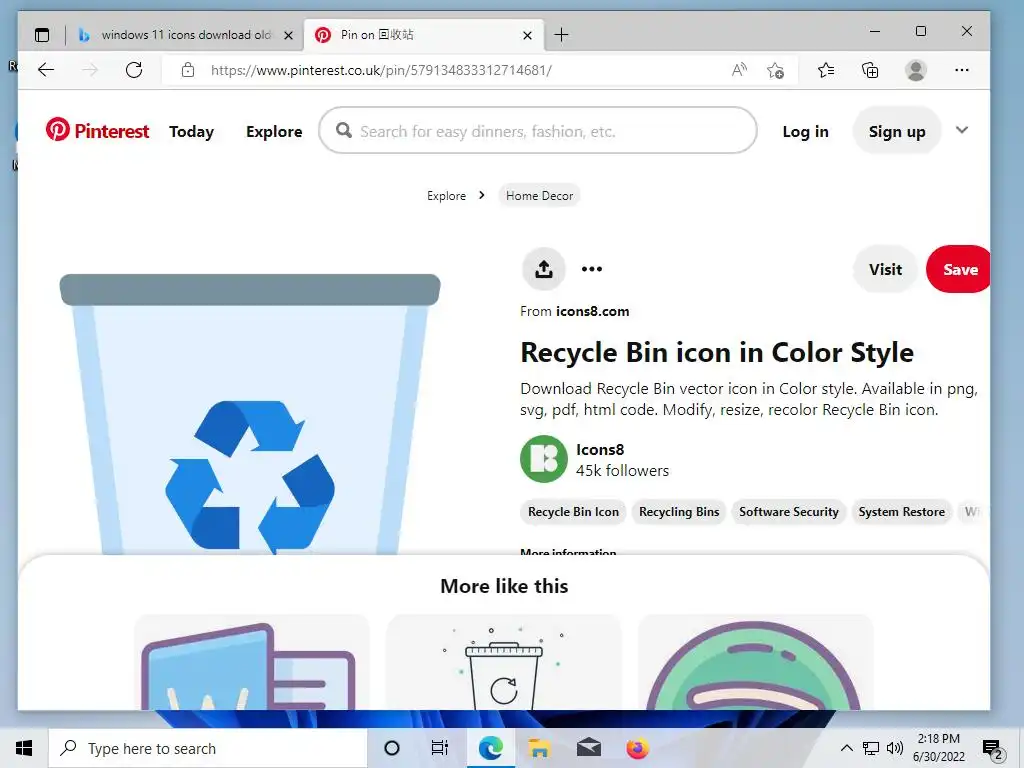Focus the Pinterest search field
Image resolution: width=1024 pixels, height=768 pixels.
point(537,131)
